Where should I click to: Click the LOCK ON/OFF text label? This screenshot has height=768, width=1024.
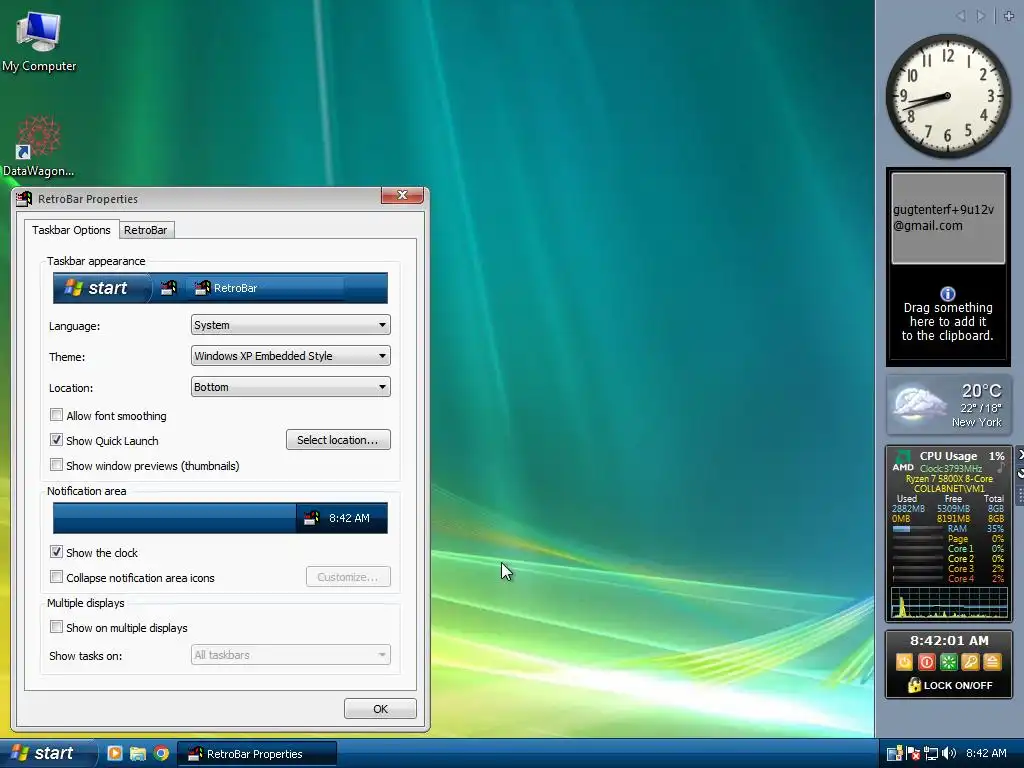pyautogui.click(x=958, y=685)
